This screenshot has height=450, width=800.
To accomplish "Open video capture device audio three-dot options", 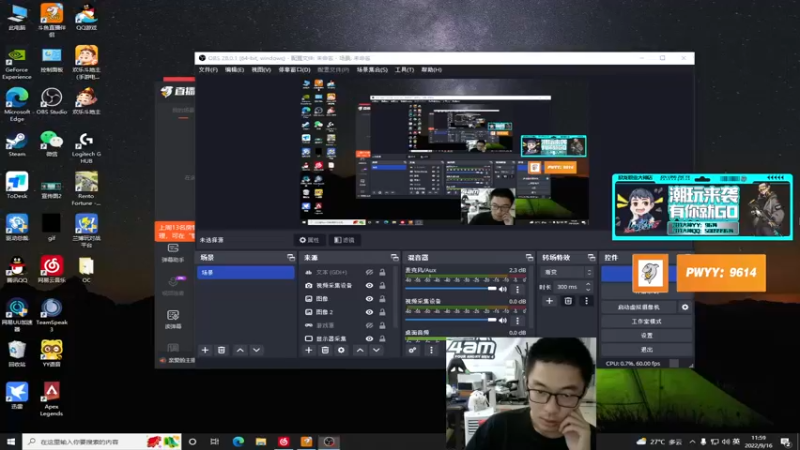I will click(517, 320).
